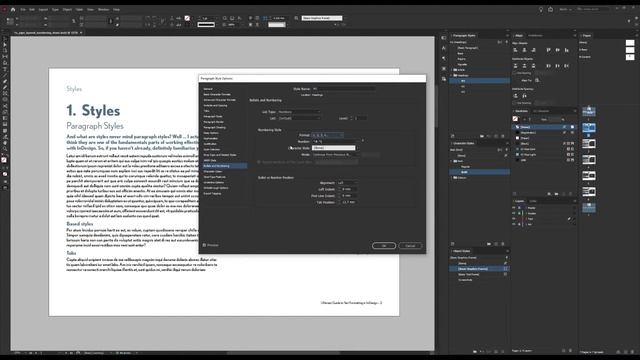Click Distribute Vertical Centers in the Align panel
Screen dimensions: 640x360
point(524,65)
